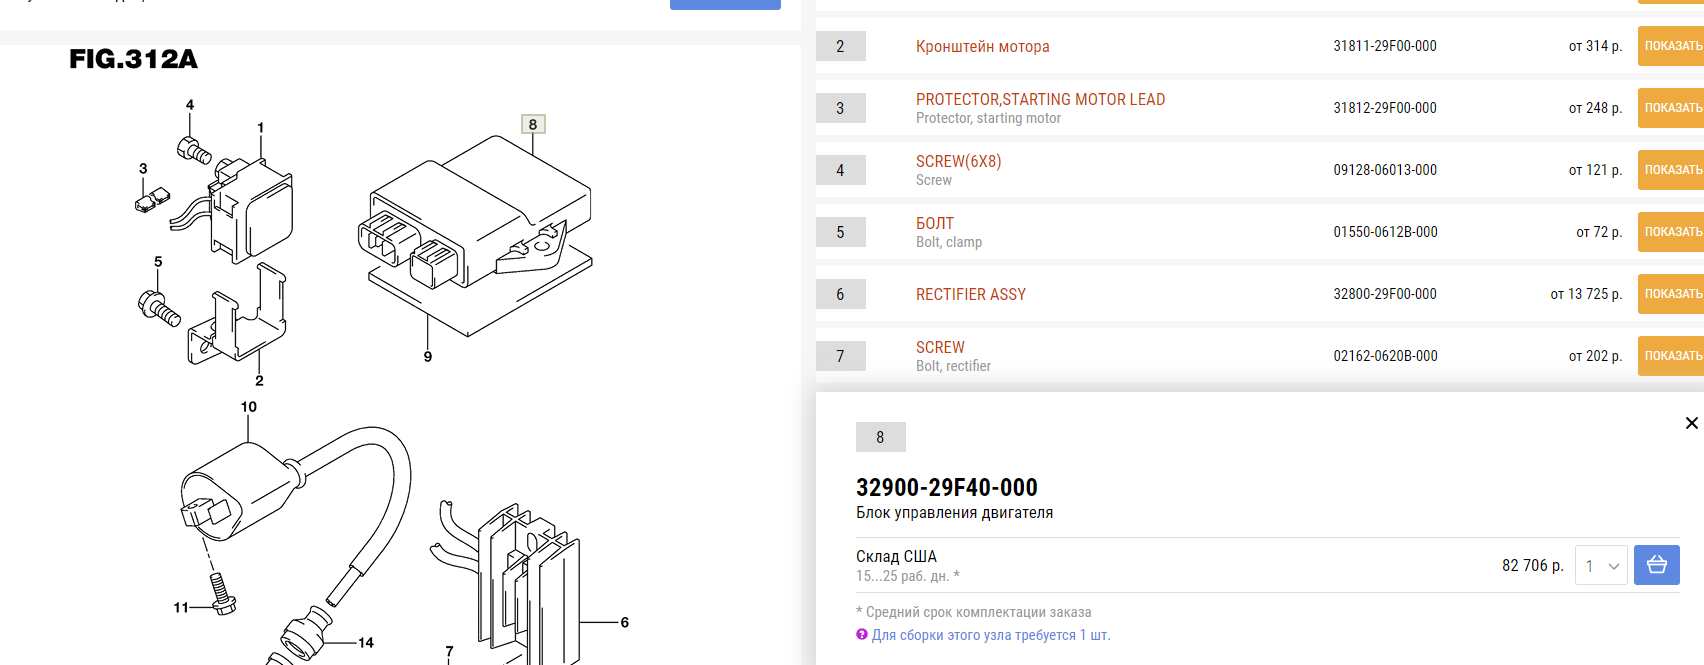Click ПОКАЗАТЬ for SCREW Bolt, rectifier

(x=1671, y=356)
